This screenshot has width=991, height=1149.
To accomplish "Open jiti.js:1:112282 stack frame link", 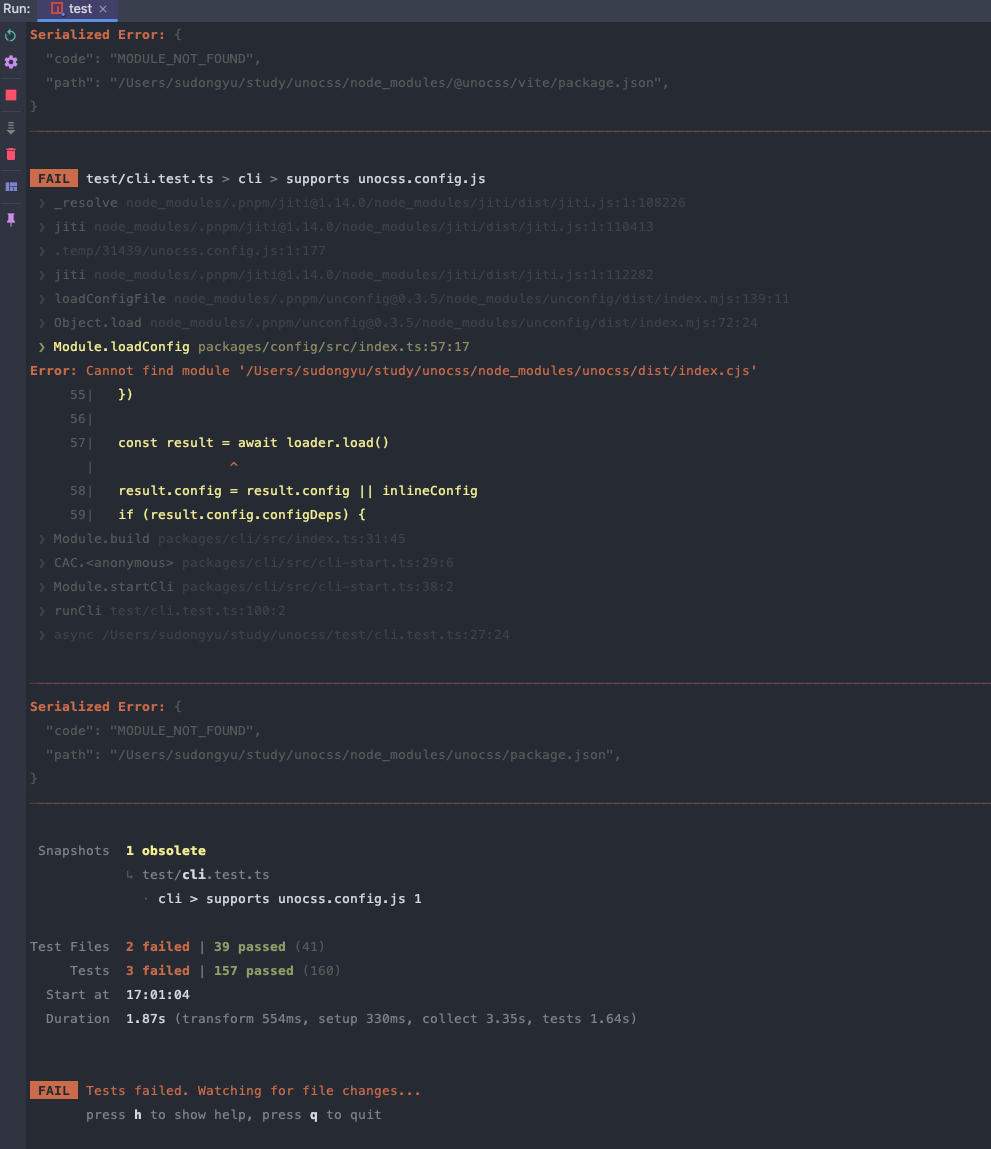I will (x=373, y=275).
